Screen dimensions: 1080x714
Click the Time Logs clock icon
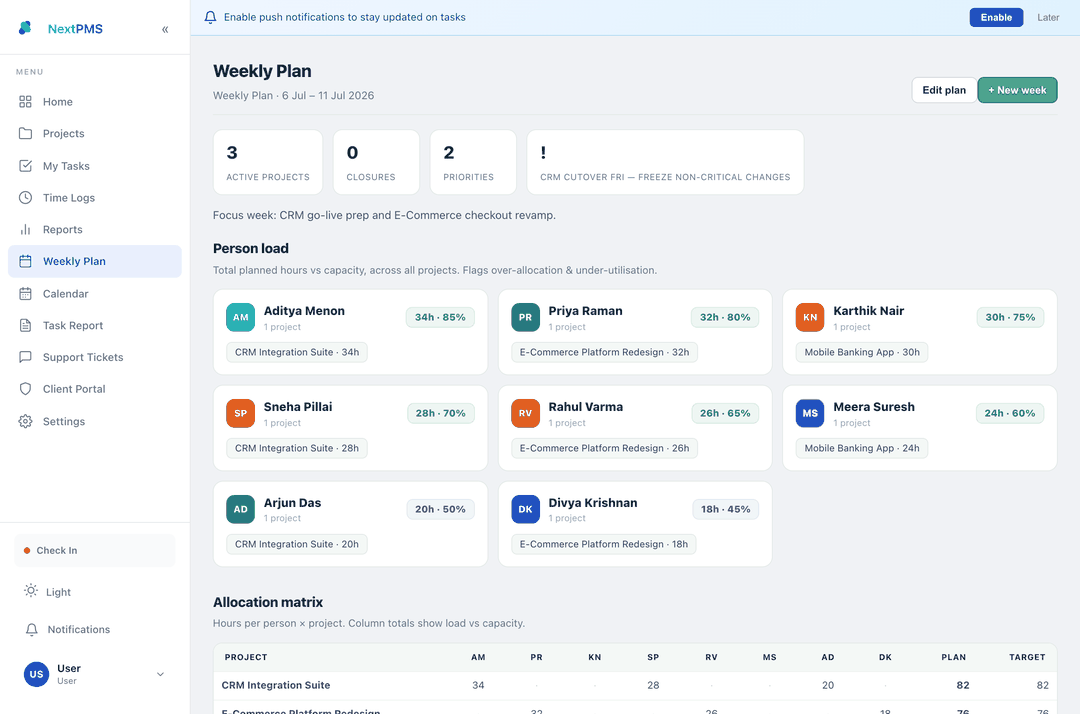click(25, 198)
